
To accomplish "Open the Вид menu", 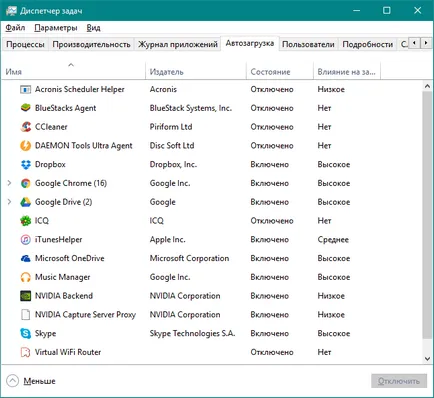I will coord(93,28).
